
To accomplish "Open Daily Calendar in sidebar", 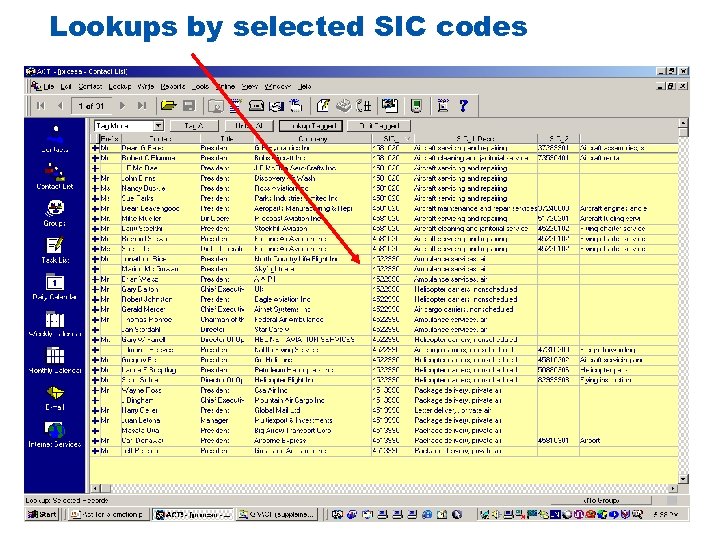I will click(x=55, y=287).
